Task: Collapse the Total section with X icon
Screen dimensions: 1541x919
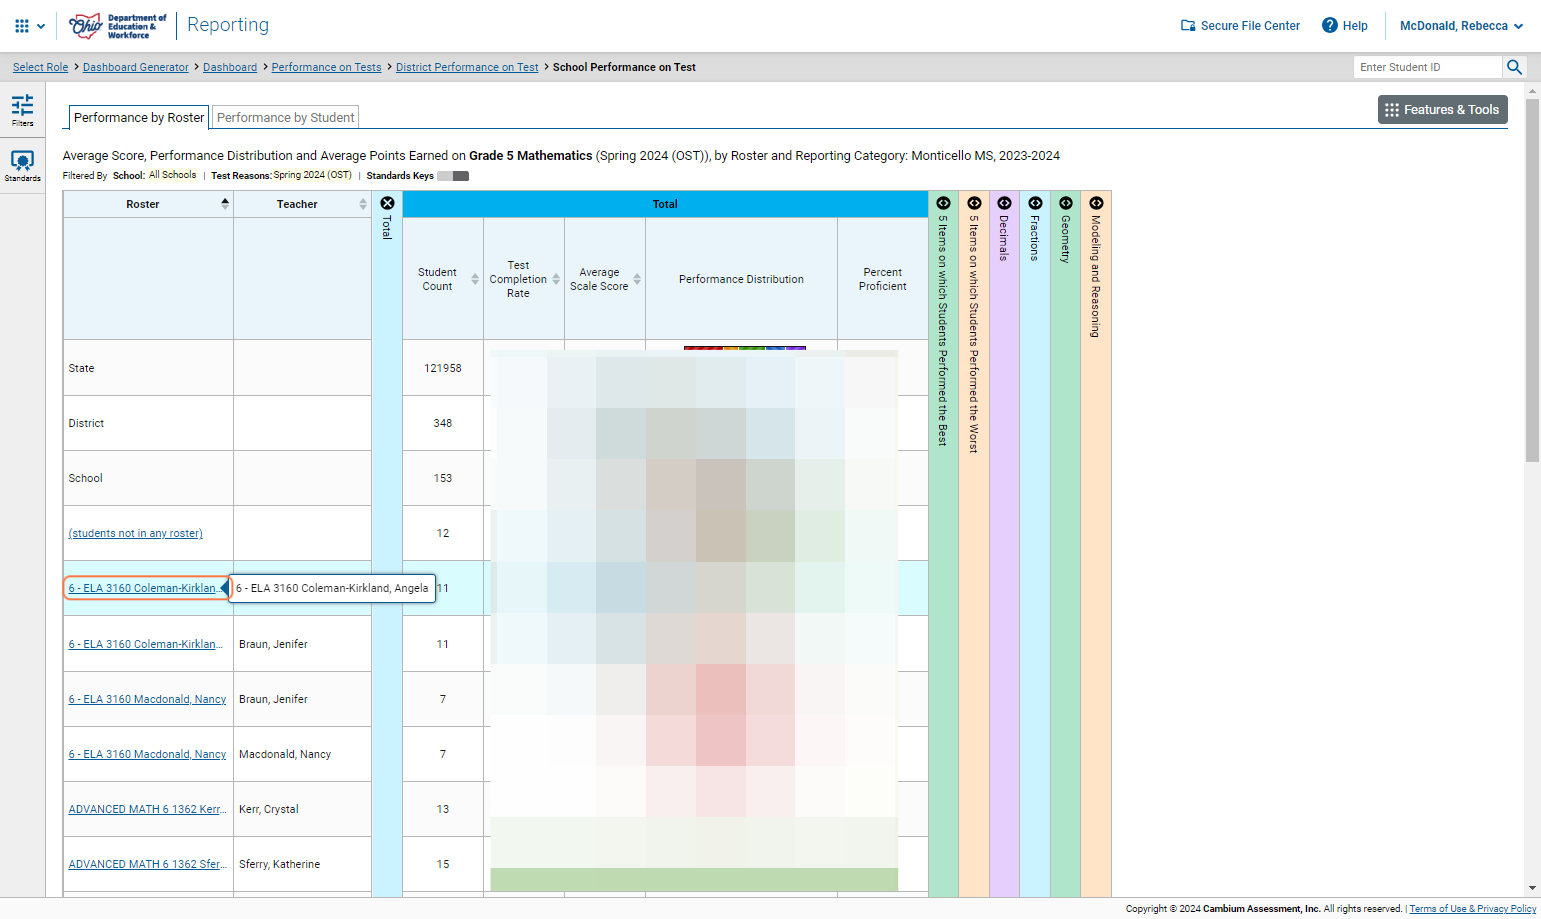Action: pos(387,203)
